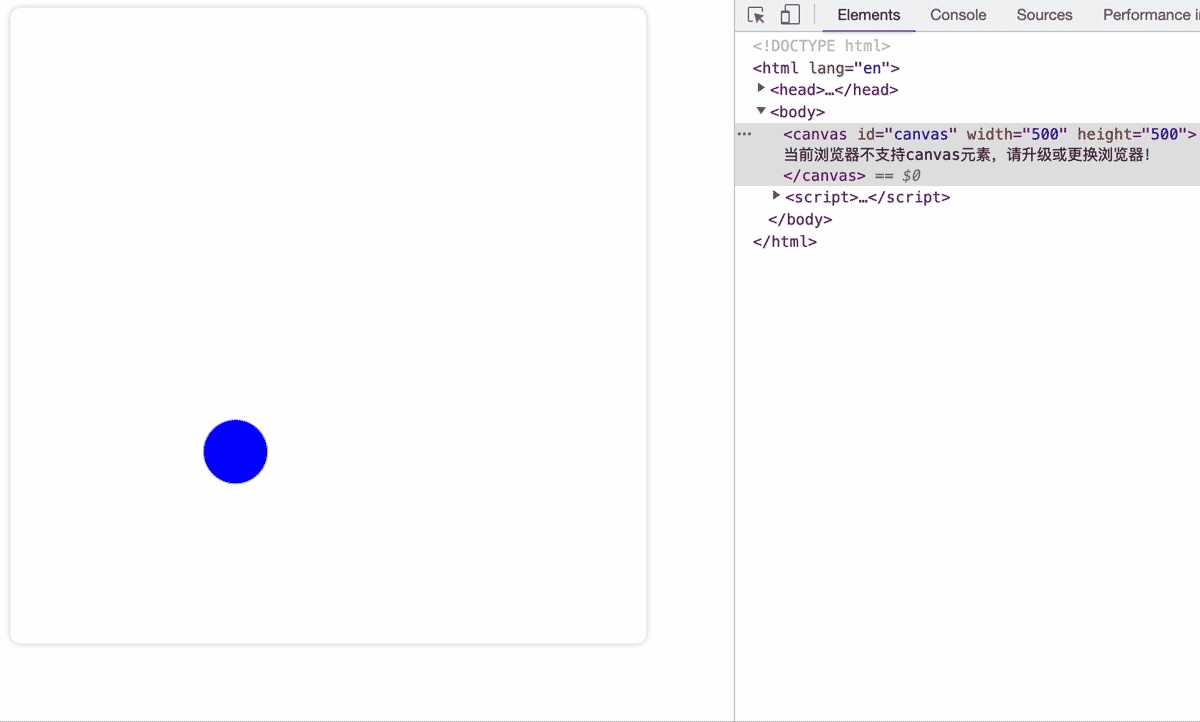Expand the script element node
Viewport: 1200px width, 722px height.
click(777, 196)
